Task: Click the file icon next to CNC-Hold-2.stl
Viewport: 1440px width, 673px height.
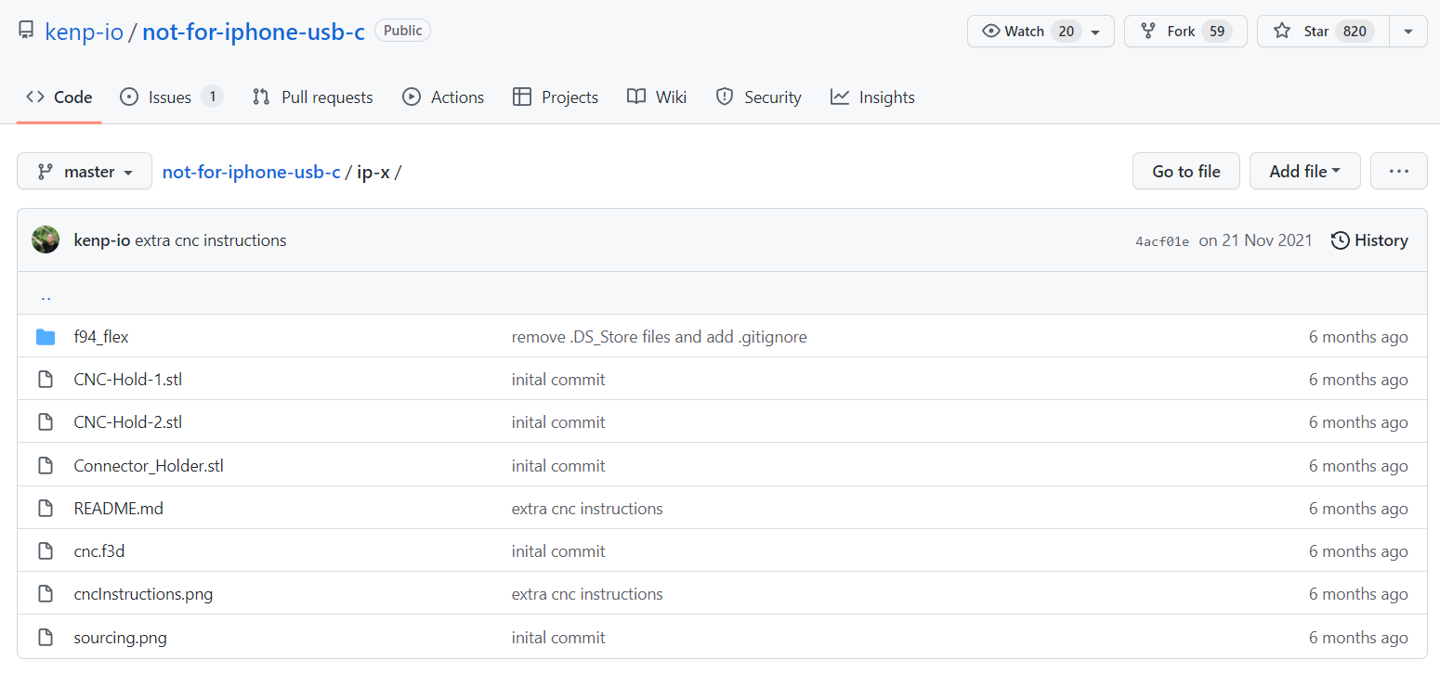Action: click(45, 422)
